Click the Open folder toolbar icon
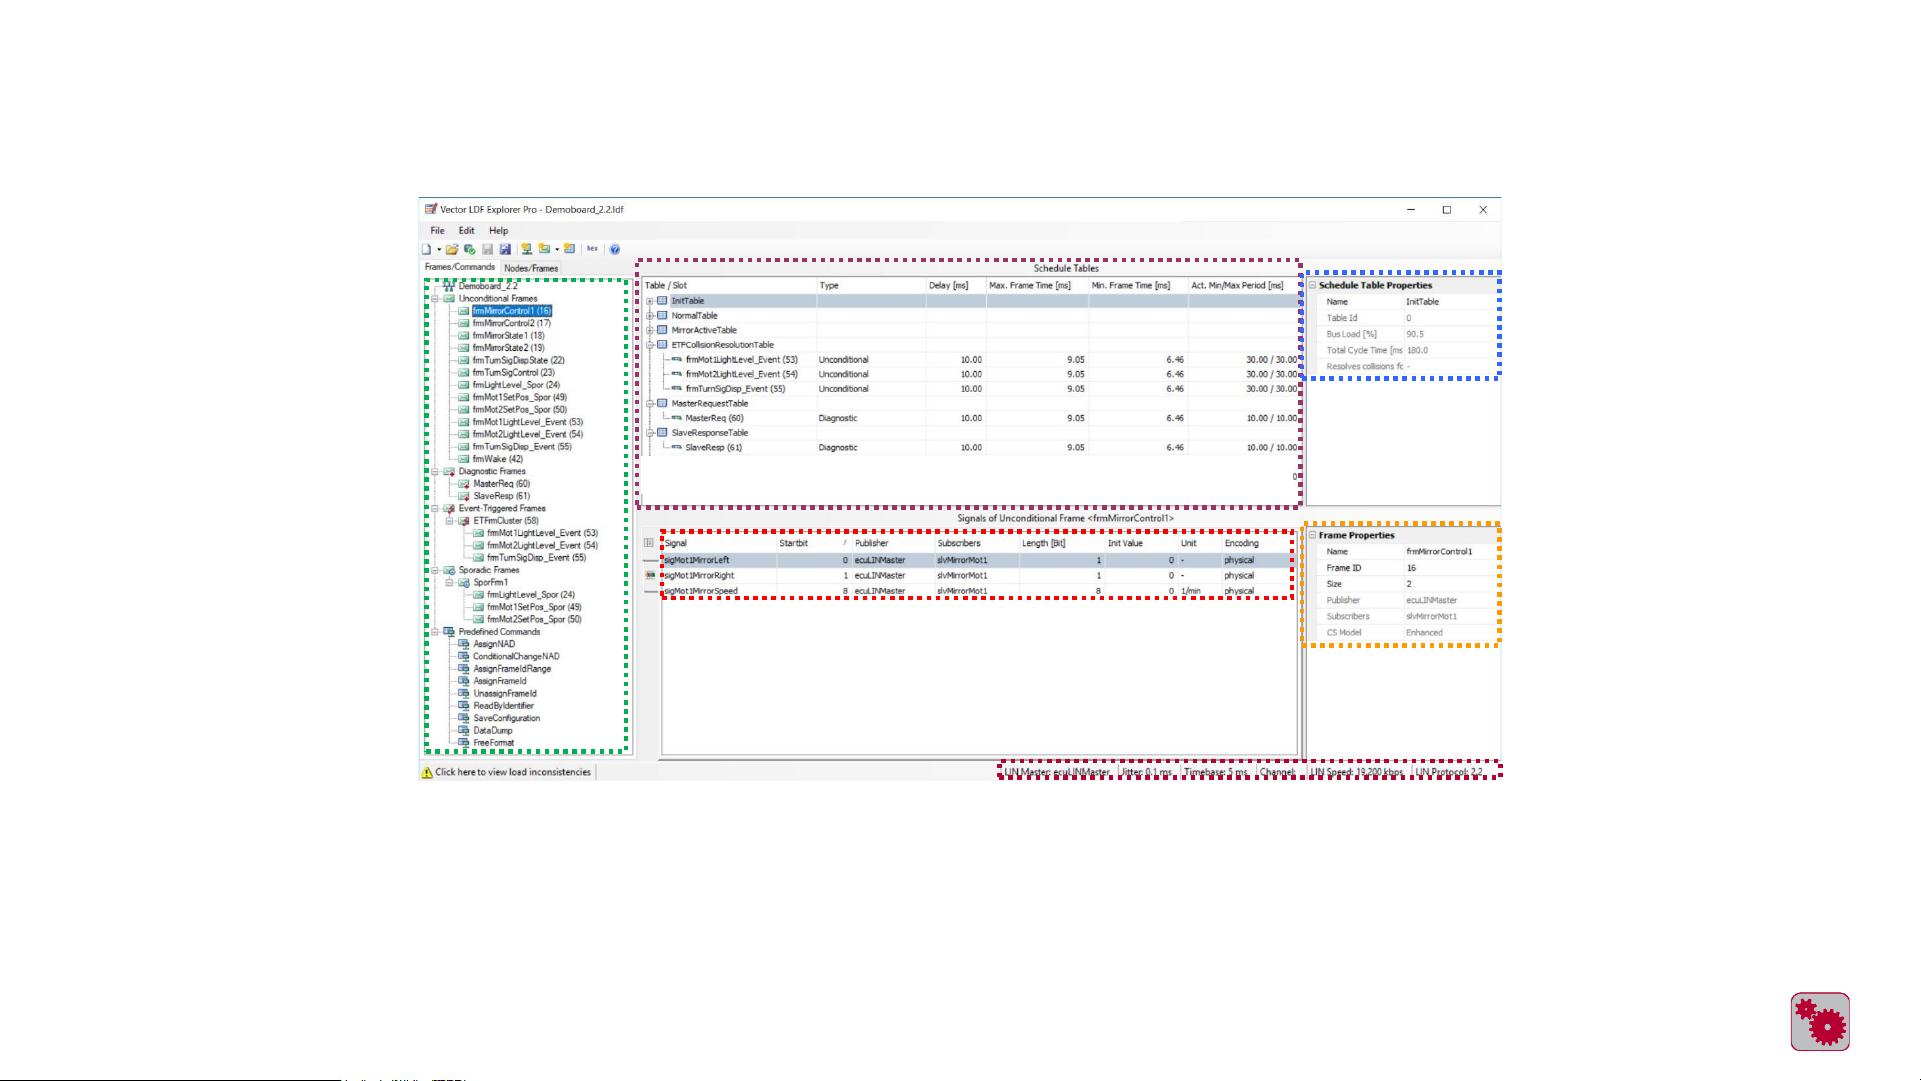The width and height of the screenshot is (1921, 1081). (x=452, y=249)
